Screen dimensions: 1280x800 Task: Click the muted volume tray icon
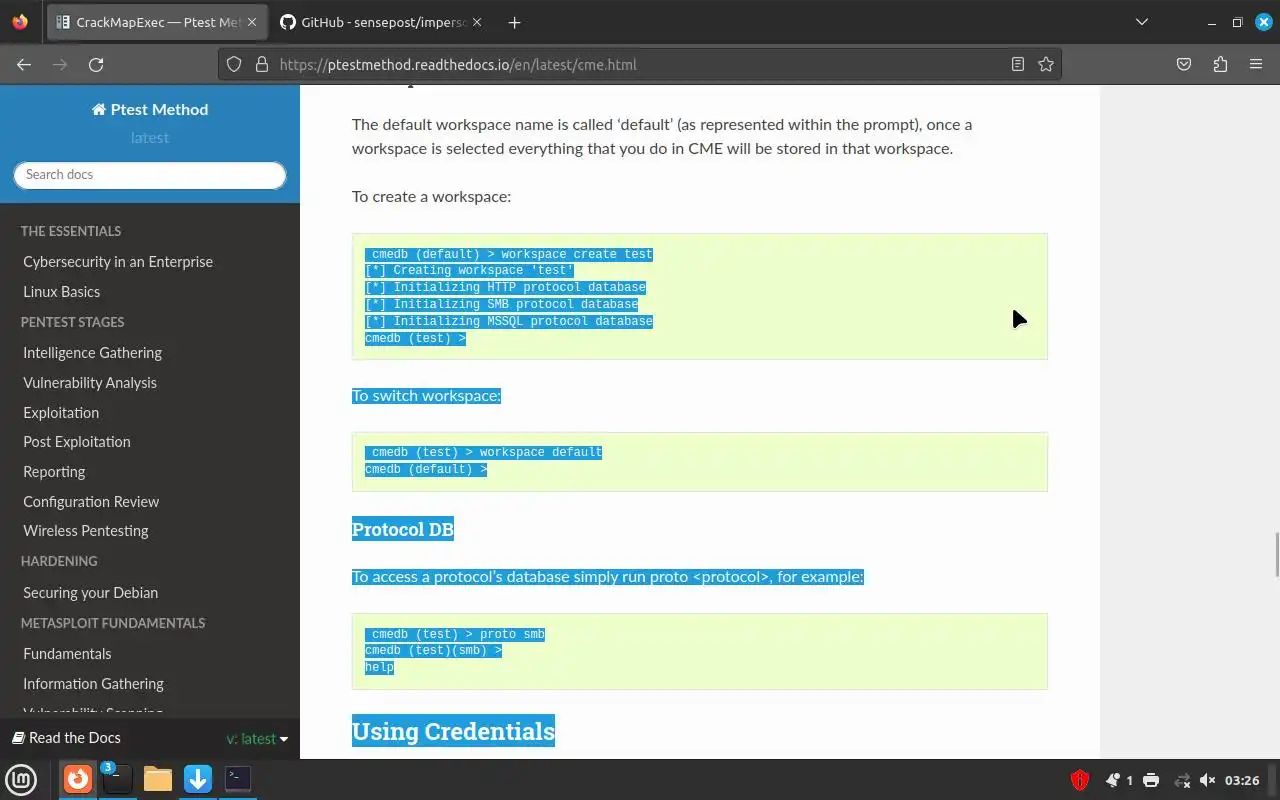click(1207, 780)
